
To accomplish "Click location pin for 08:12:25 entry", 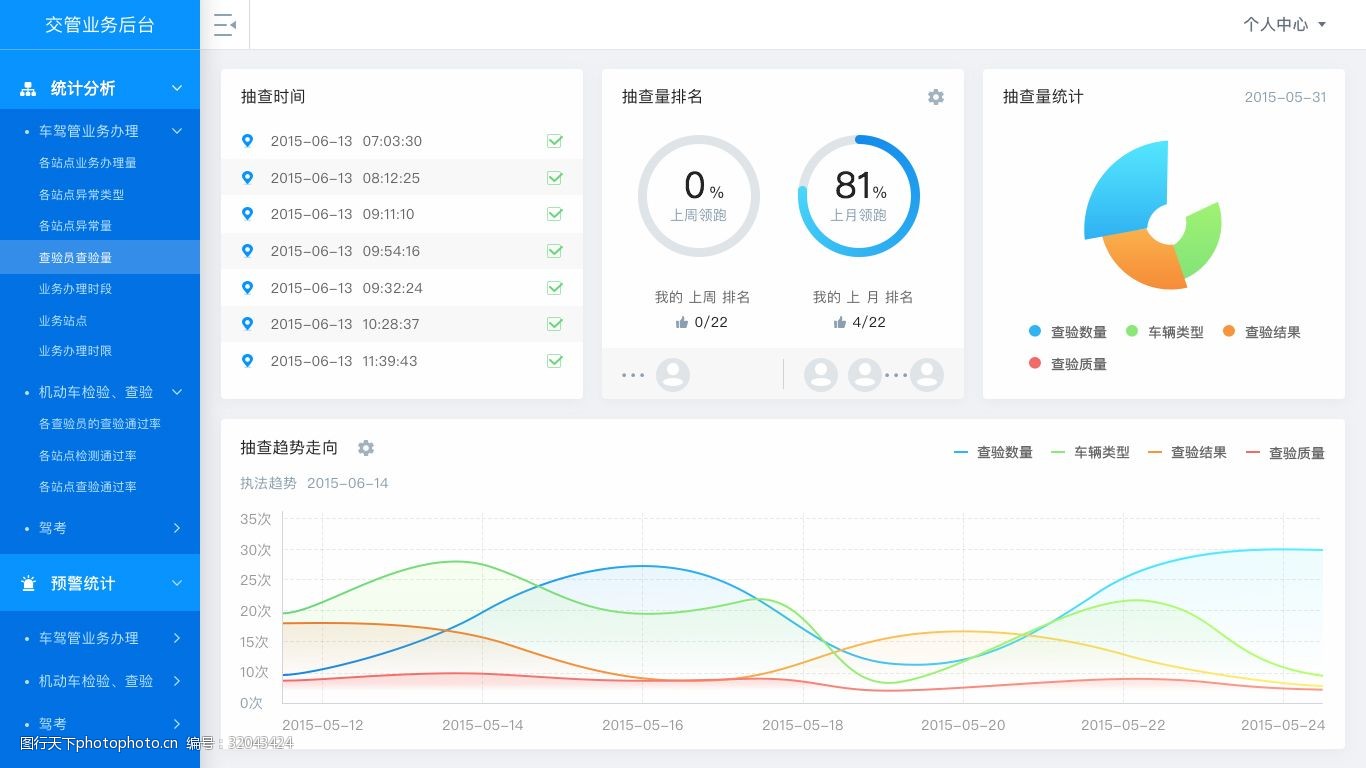I will pos(248,178).
